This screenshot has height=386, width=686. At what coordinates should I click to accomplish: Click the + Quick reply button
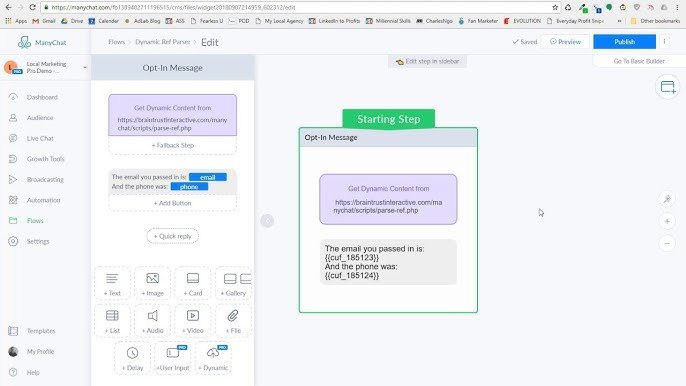tap(172, 236)
